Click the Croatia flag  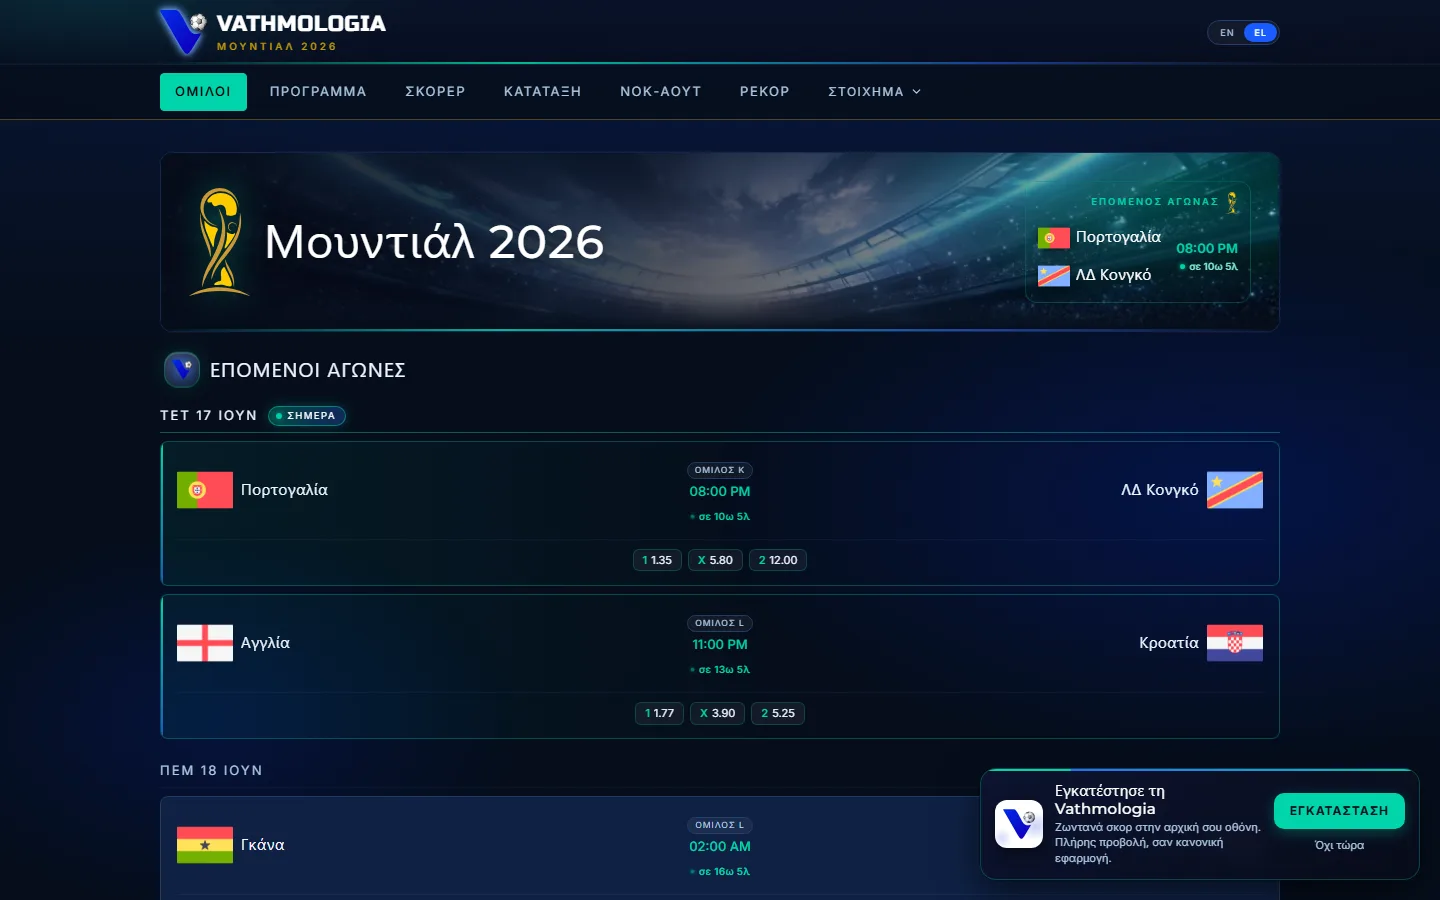pyautogui.click(x=1235, y=643)
